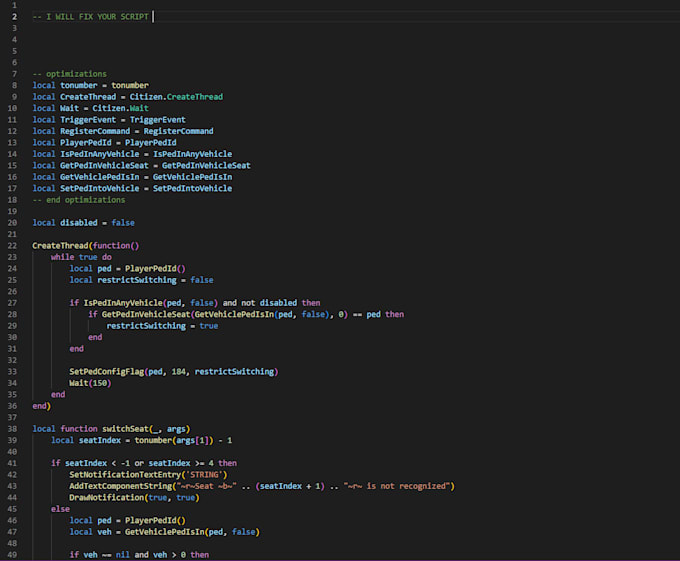
Task: Click the 'Wait(150)' call
Action: [91, 383]
